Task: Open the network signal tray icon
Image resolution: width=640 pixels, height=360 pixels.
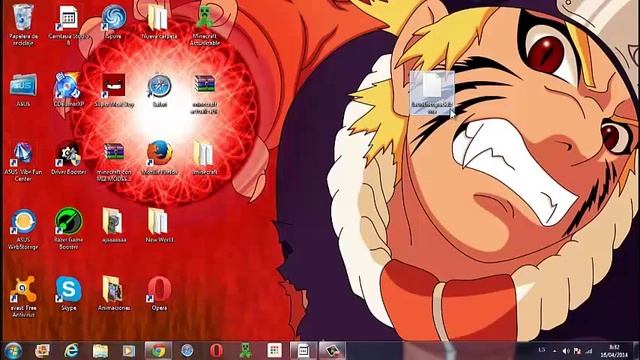Action: click(589, 351)
